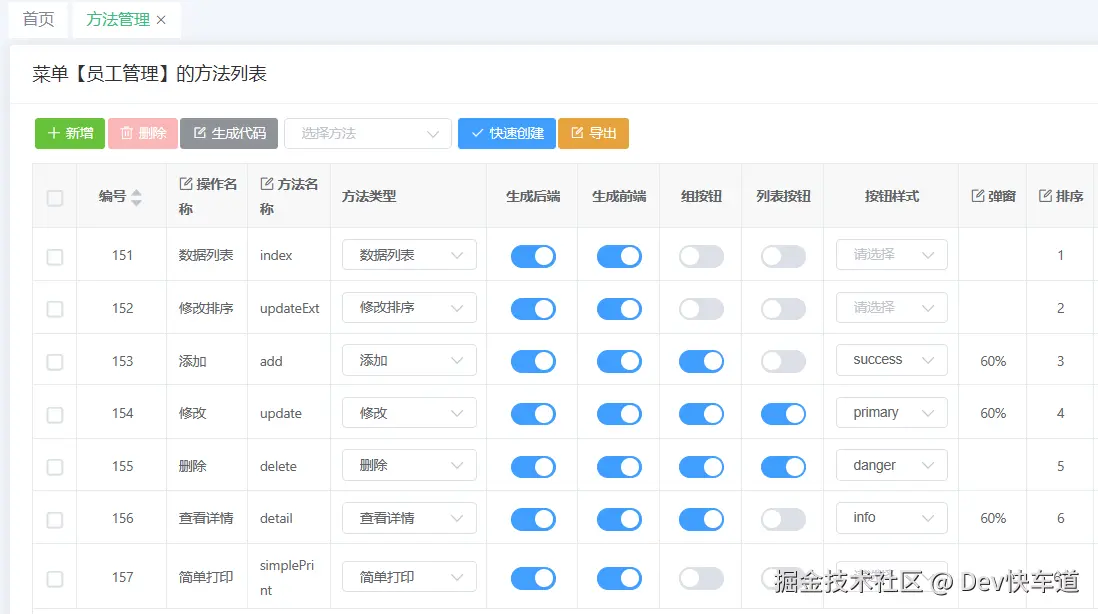Check the checkbox for row 155
1098x614 pixels.
(55, 467)
